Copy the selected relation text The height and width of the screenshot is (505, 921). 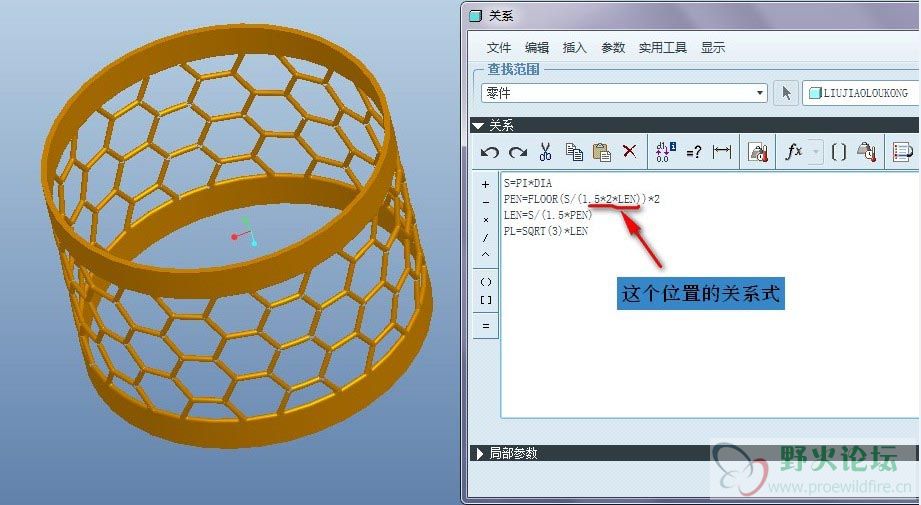[574, 152]
